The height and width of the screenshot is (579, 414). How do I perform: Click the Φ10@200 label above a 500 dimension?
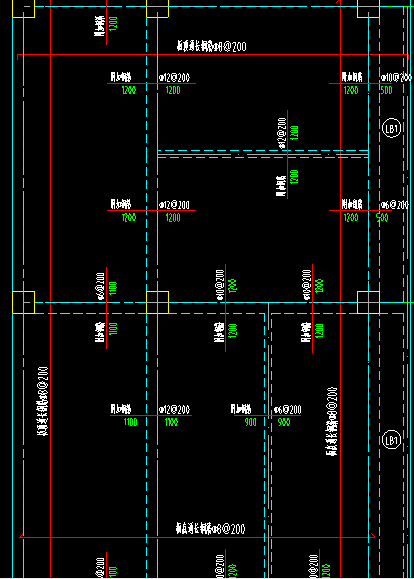pyautogui.click(x=396, y=78)
